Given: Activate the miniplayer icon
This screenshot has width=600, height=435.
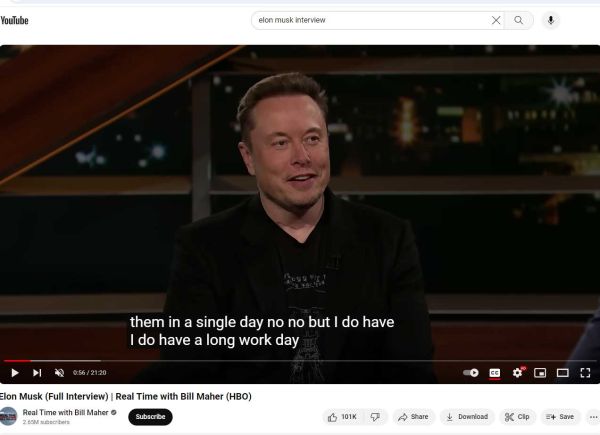Looking at the screenshot, I should tap(540, 373).
